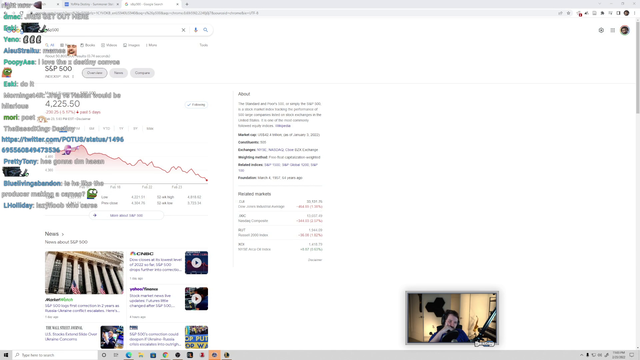Open the Chrome extensions puzzle icon
Viewport: 640px width, 360px height.
pyautogui.click(x=602, y=13)
